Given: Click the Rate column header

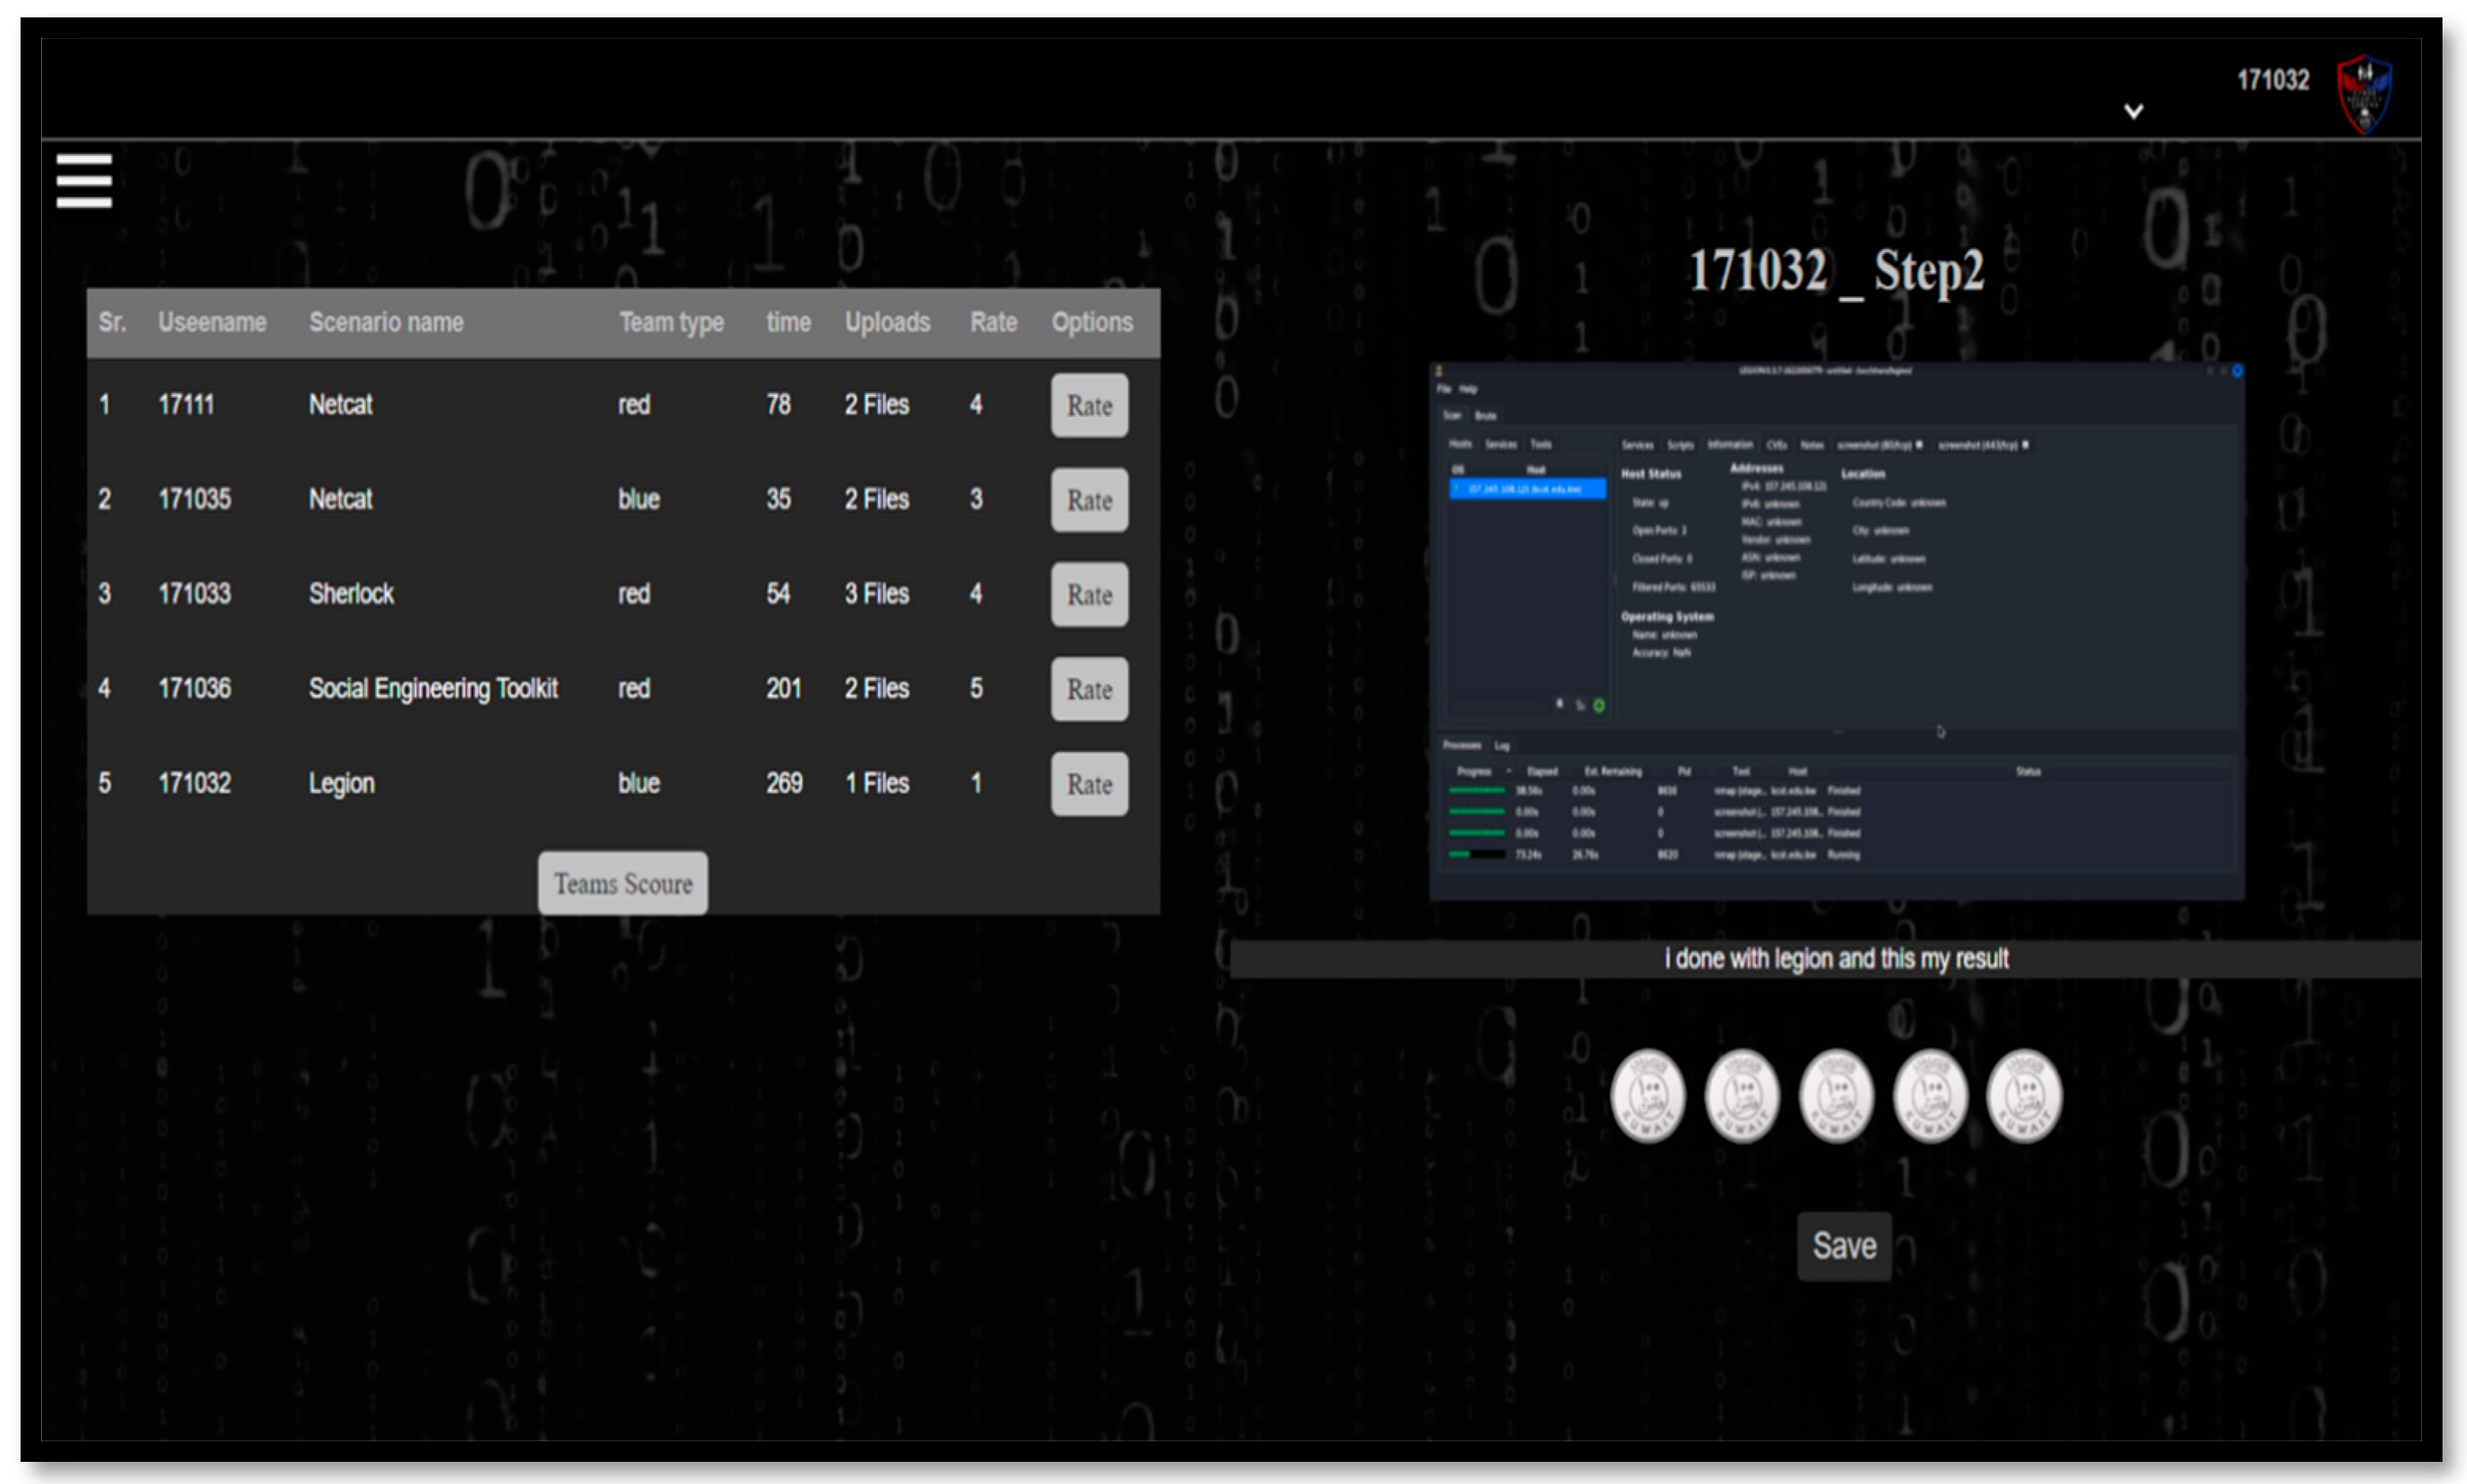Looking at the screenshot, I should (992, 322).
